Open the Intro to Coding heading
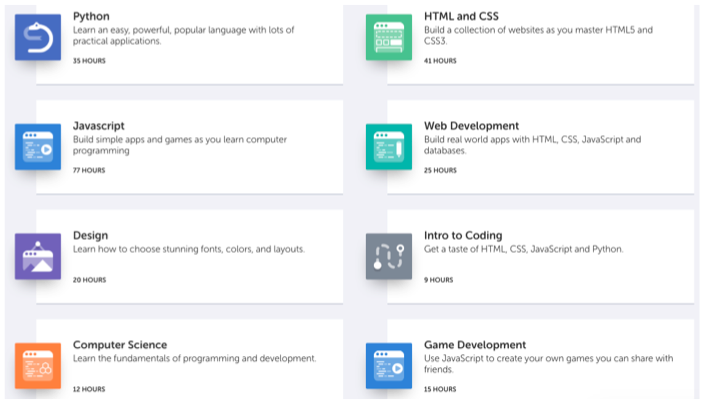The width and height of the screenshot is (713, 412). pos(466,236)
